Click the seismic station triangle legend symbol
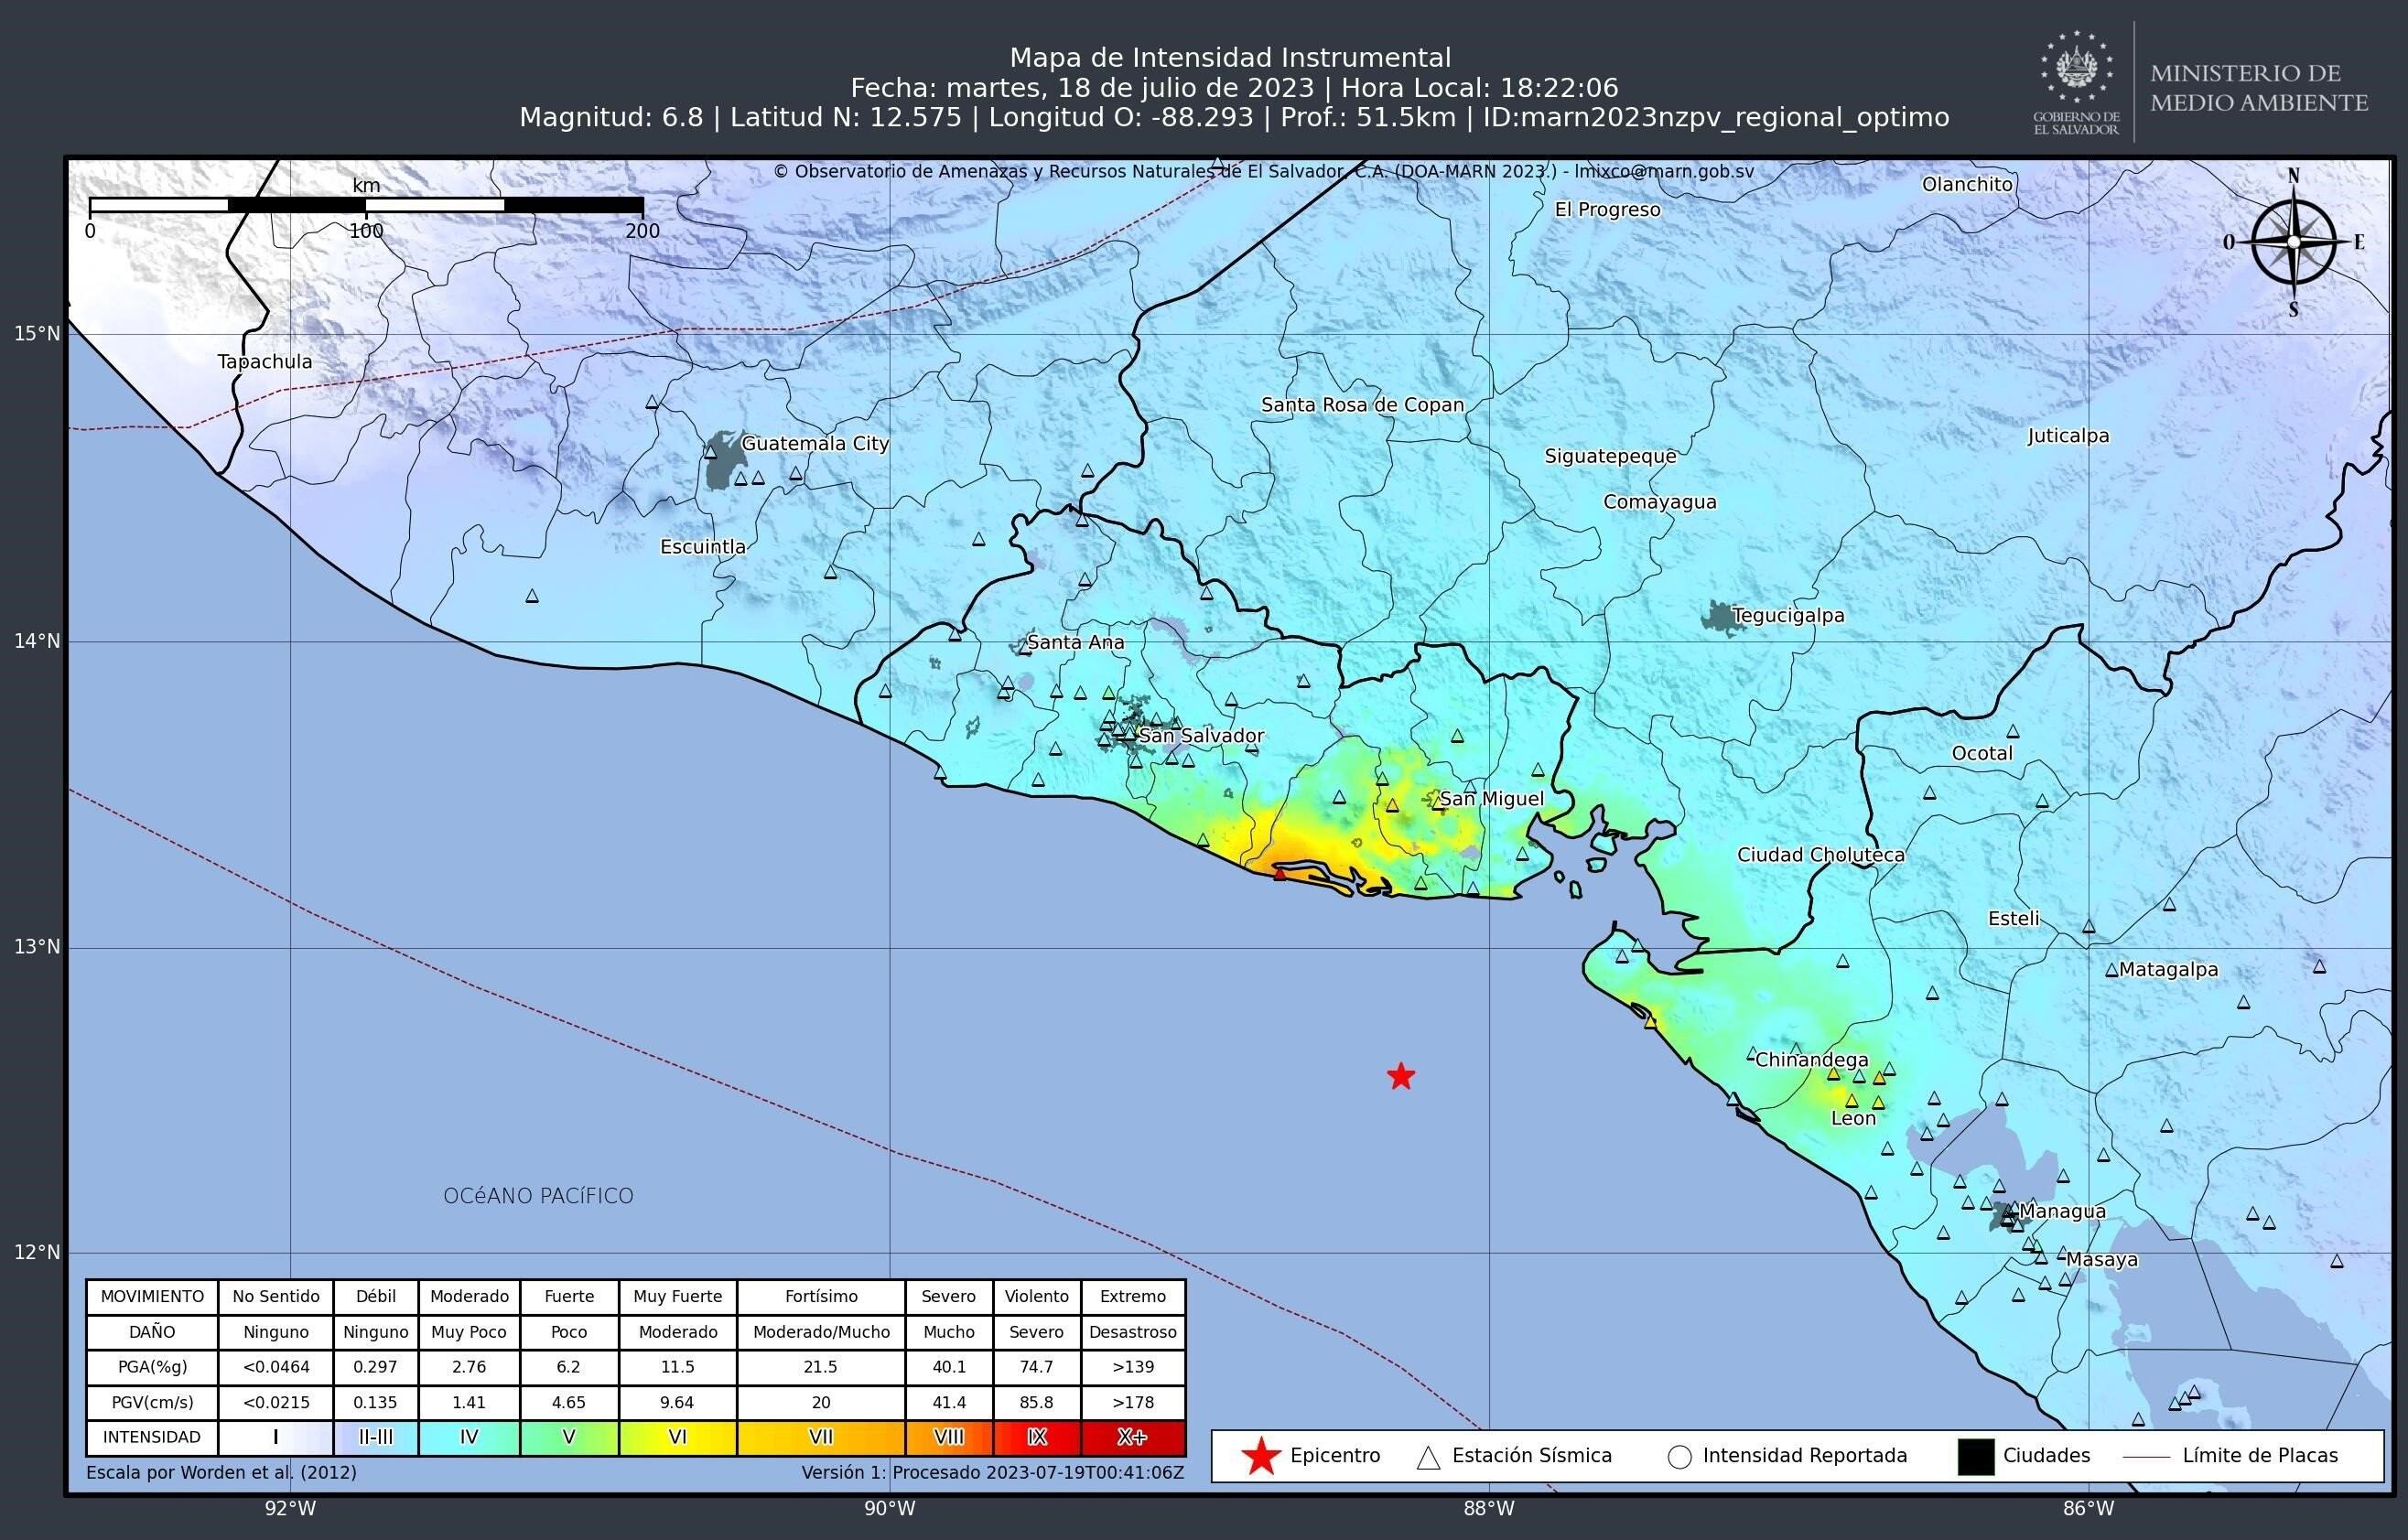 click(1428, 1457)
